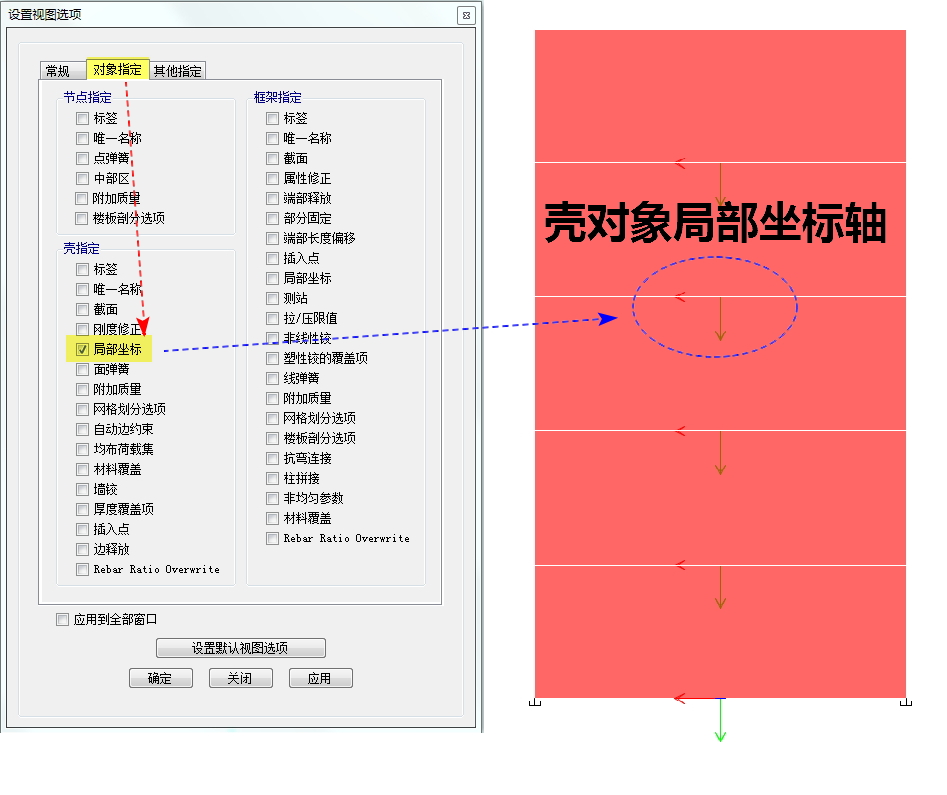Image resolution: width=947 pixels, height=795 pixels.
Task: Open the 其他指定 tab
Action: point(178,71)
